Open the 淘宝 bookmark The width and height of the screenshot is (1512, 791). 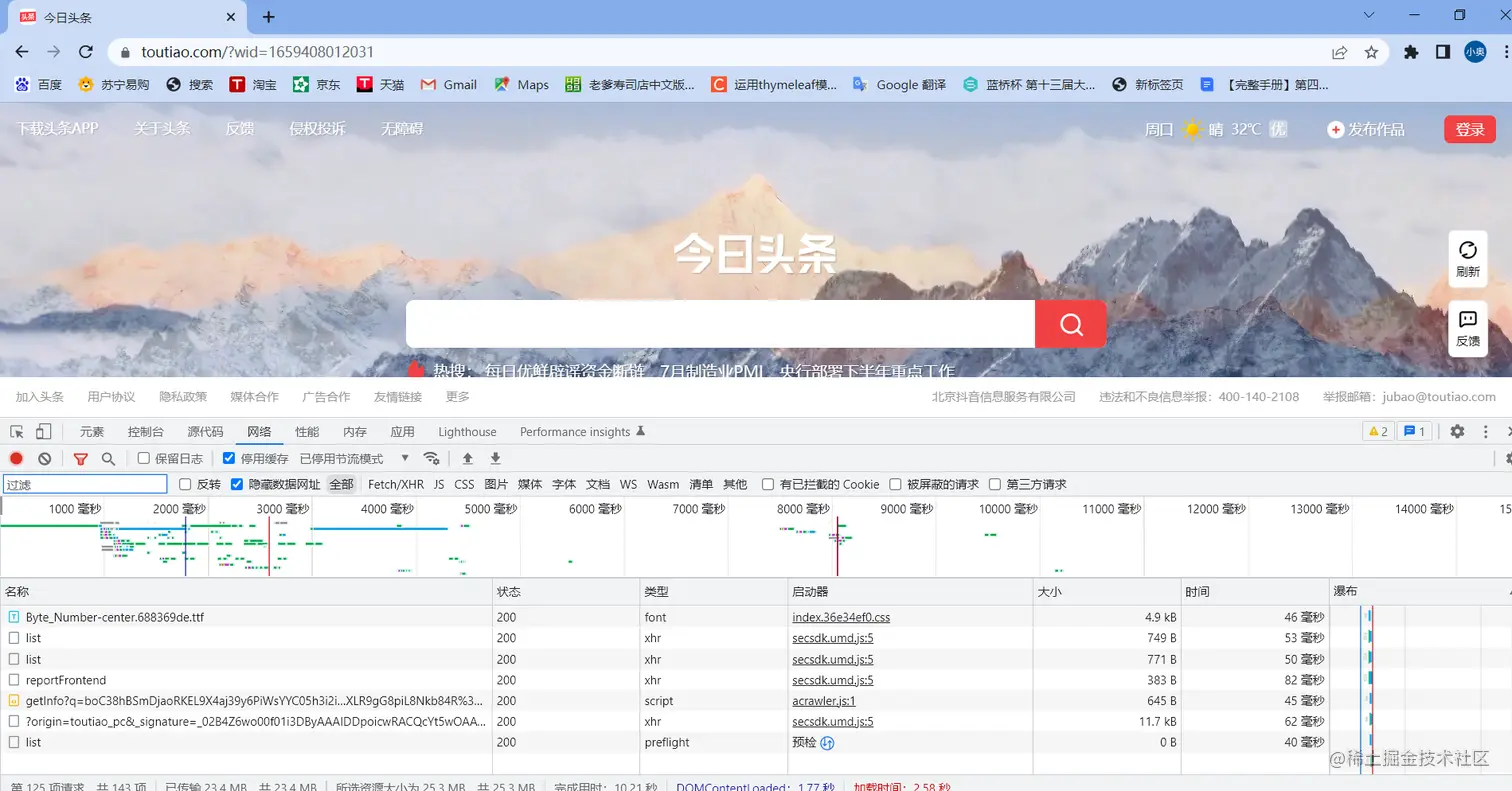click(x=253, y=85)
